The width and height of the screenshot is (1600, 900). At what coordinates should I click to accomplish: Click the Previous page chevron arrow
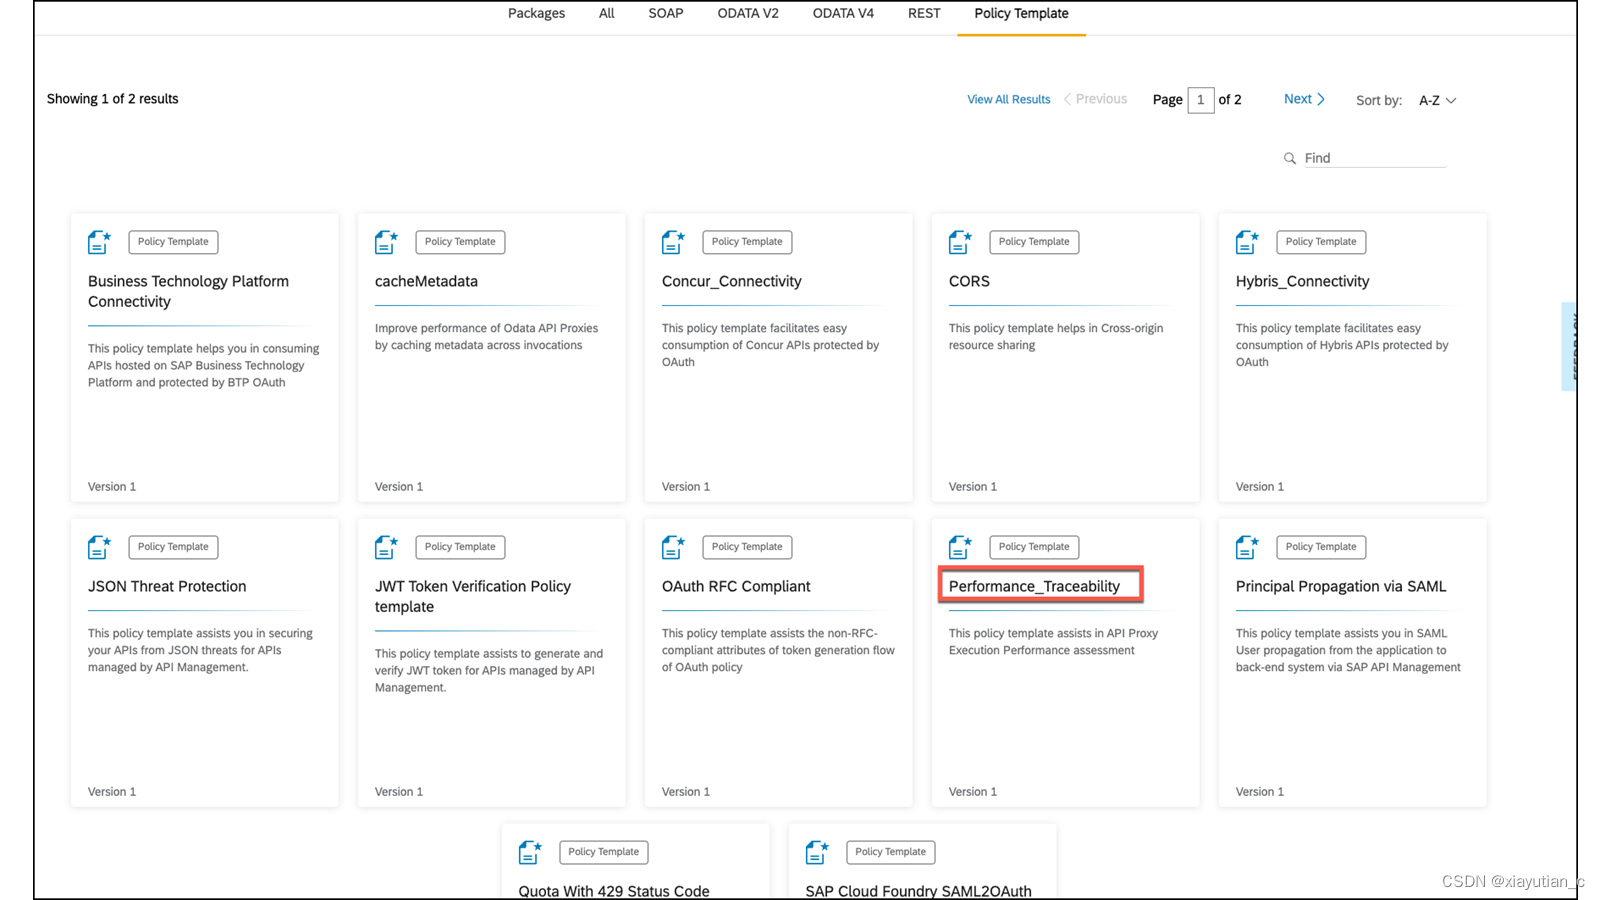coord(1067,99)
